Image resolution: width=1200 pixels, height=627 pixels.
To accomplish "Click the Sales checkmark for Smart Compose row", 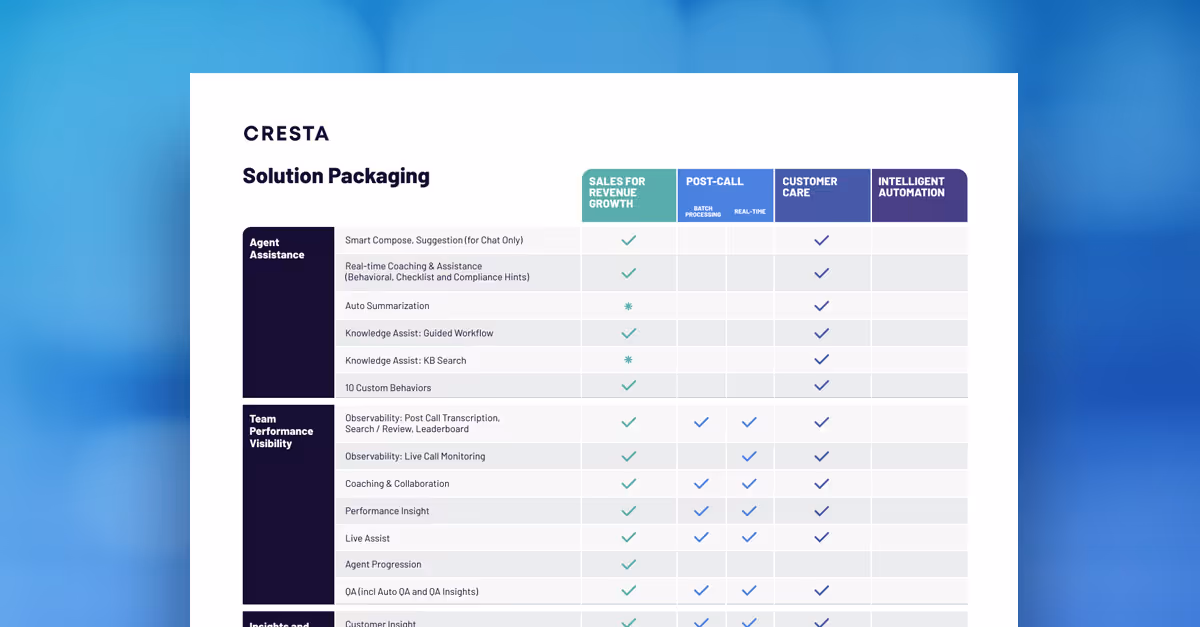I will (x=628, y=240).
